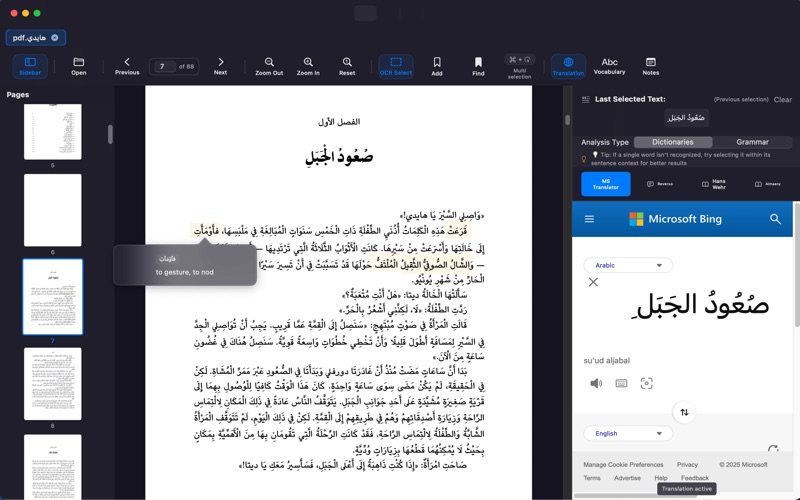Image resolution: width=800 pixels, height=500 pixels.
Task: Click the chapter title صُعُودُ الْجَبَلِ in document
Action: (x=339, y=156)
